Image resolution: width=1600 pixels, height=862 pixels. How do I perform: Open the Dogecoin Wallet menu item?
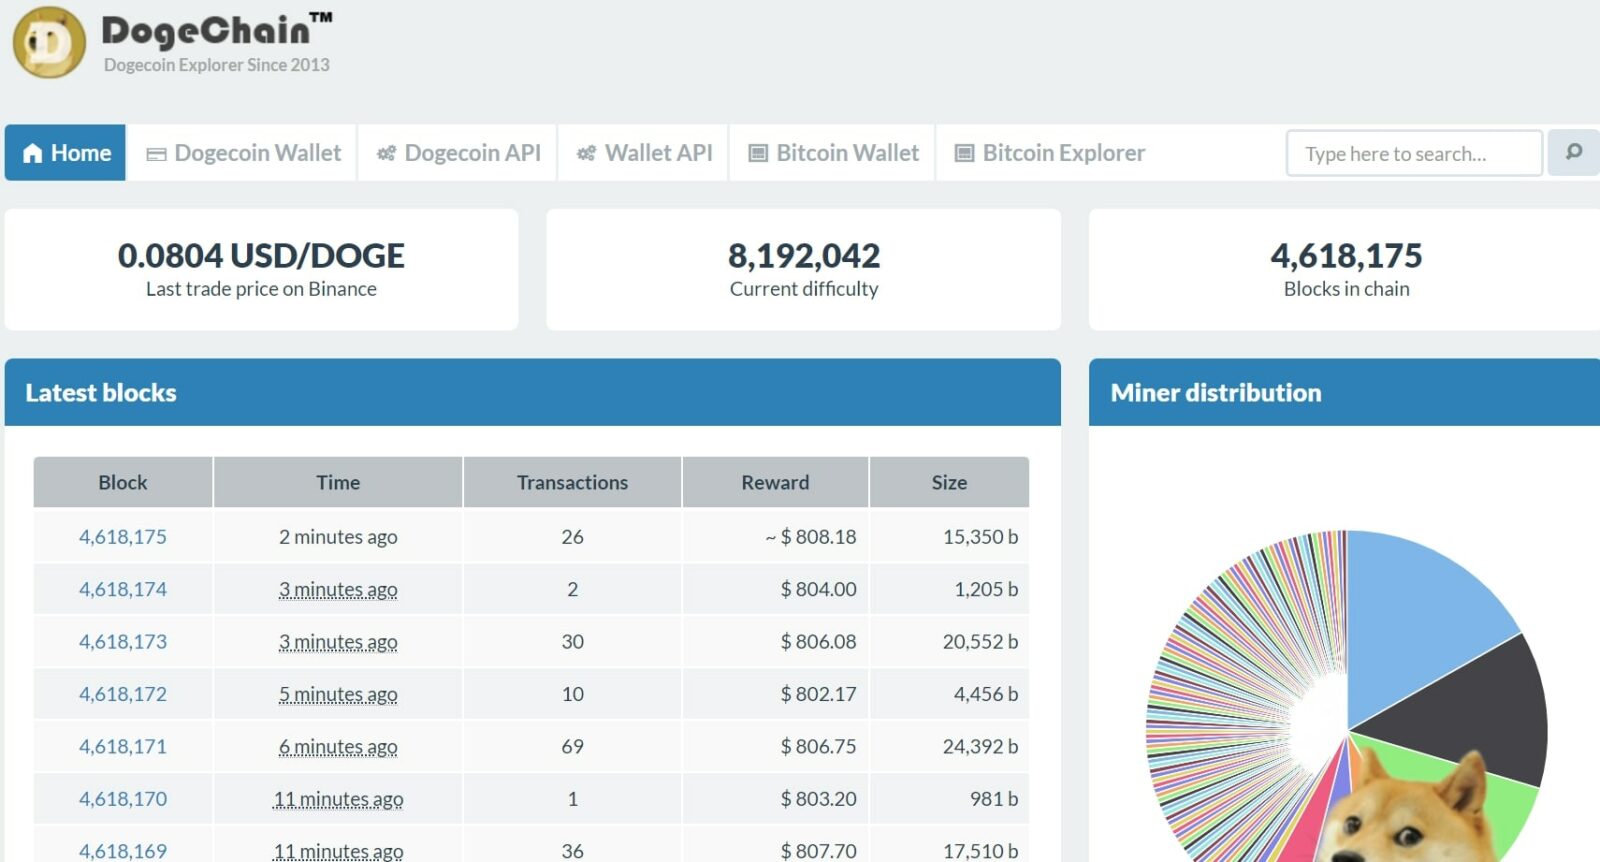243,153
